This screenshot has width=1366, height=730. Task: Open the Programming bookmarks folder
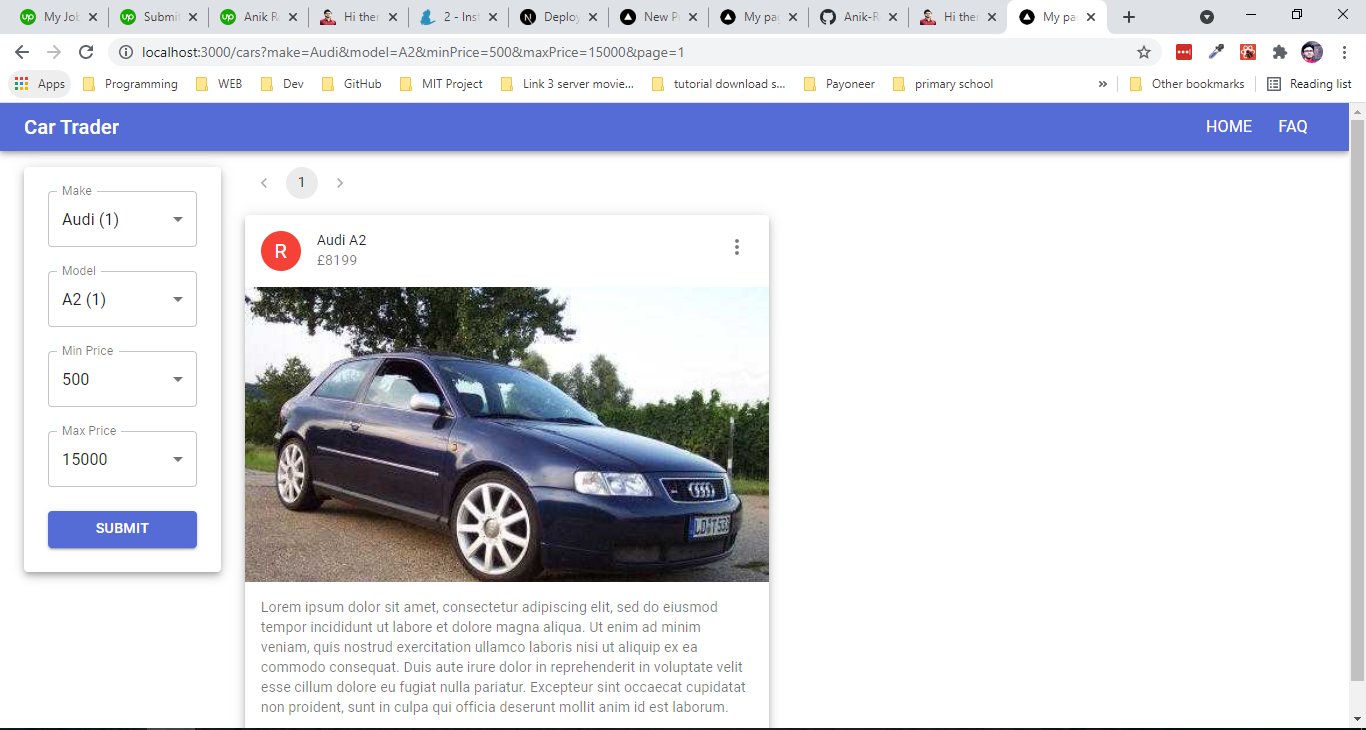(x=130, y=84)
